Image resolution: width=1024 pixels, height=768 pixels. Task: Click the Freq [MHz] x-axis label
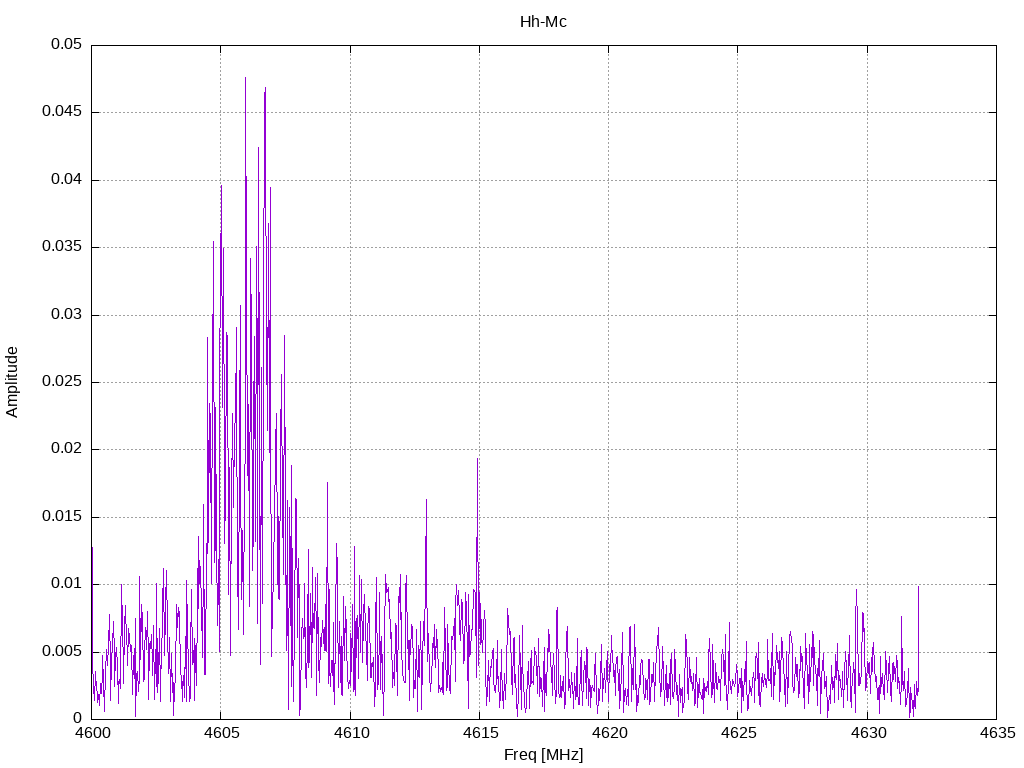pos(543,755)
